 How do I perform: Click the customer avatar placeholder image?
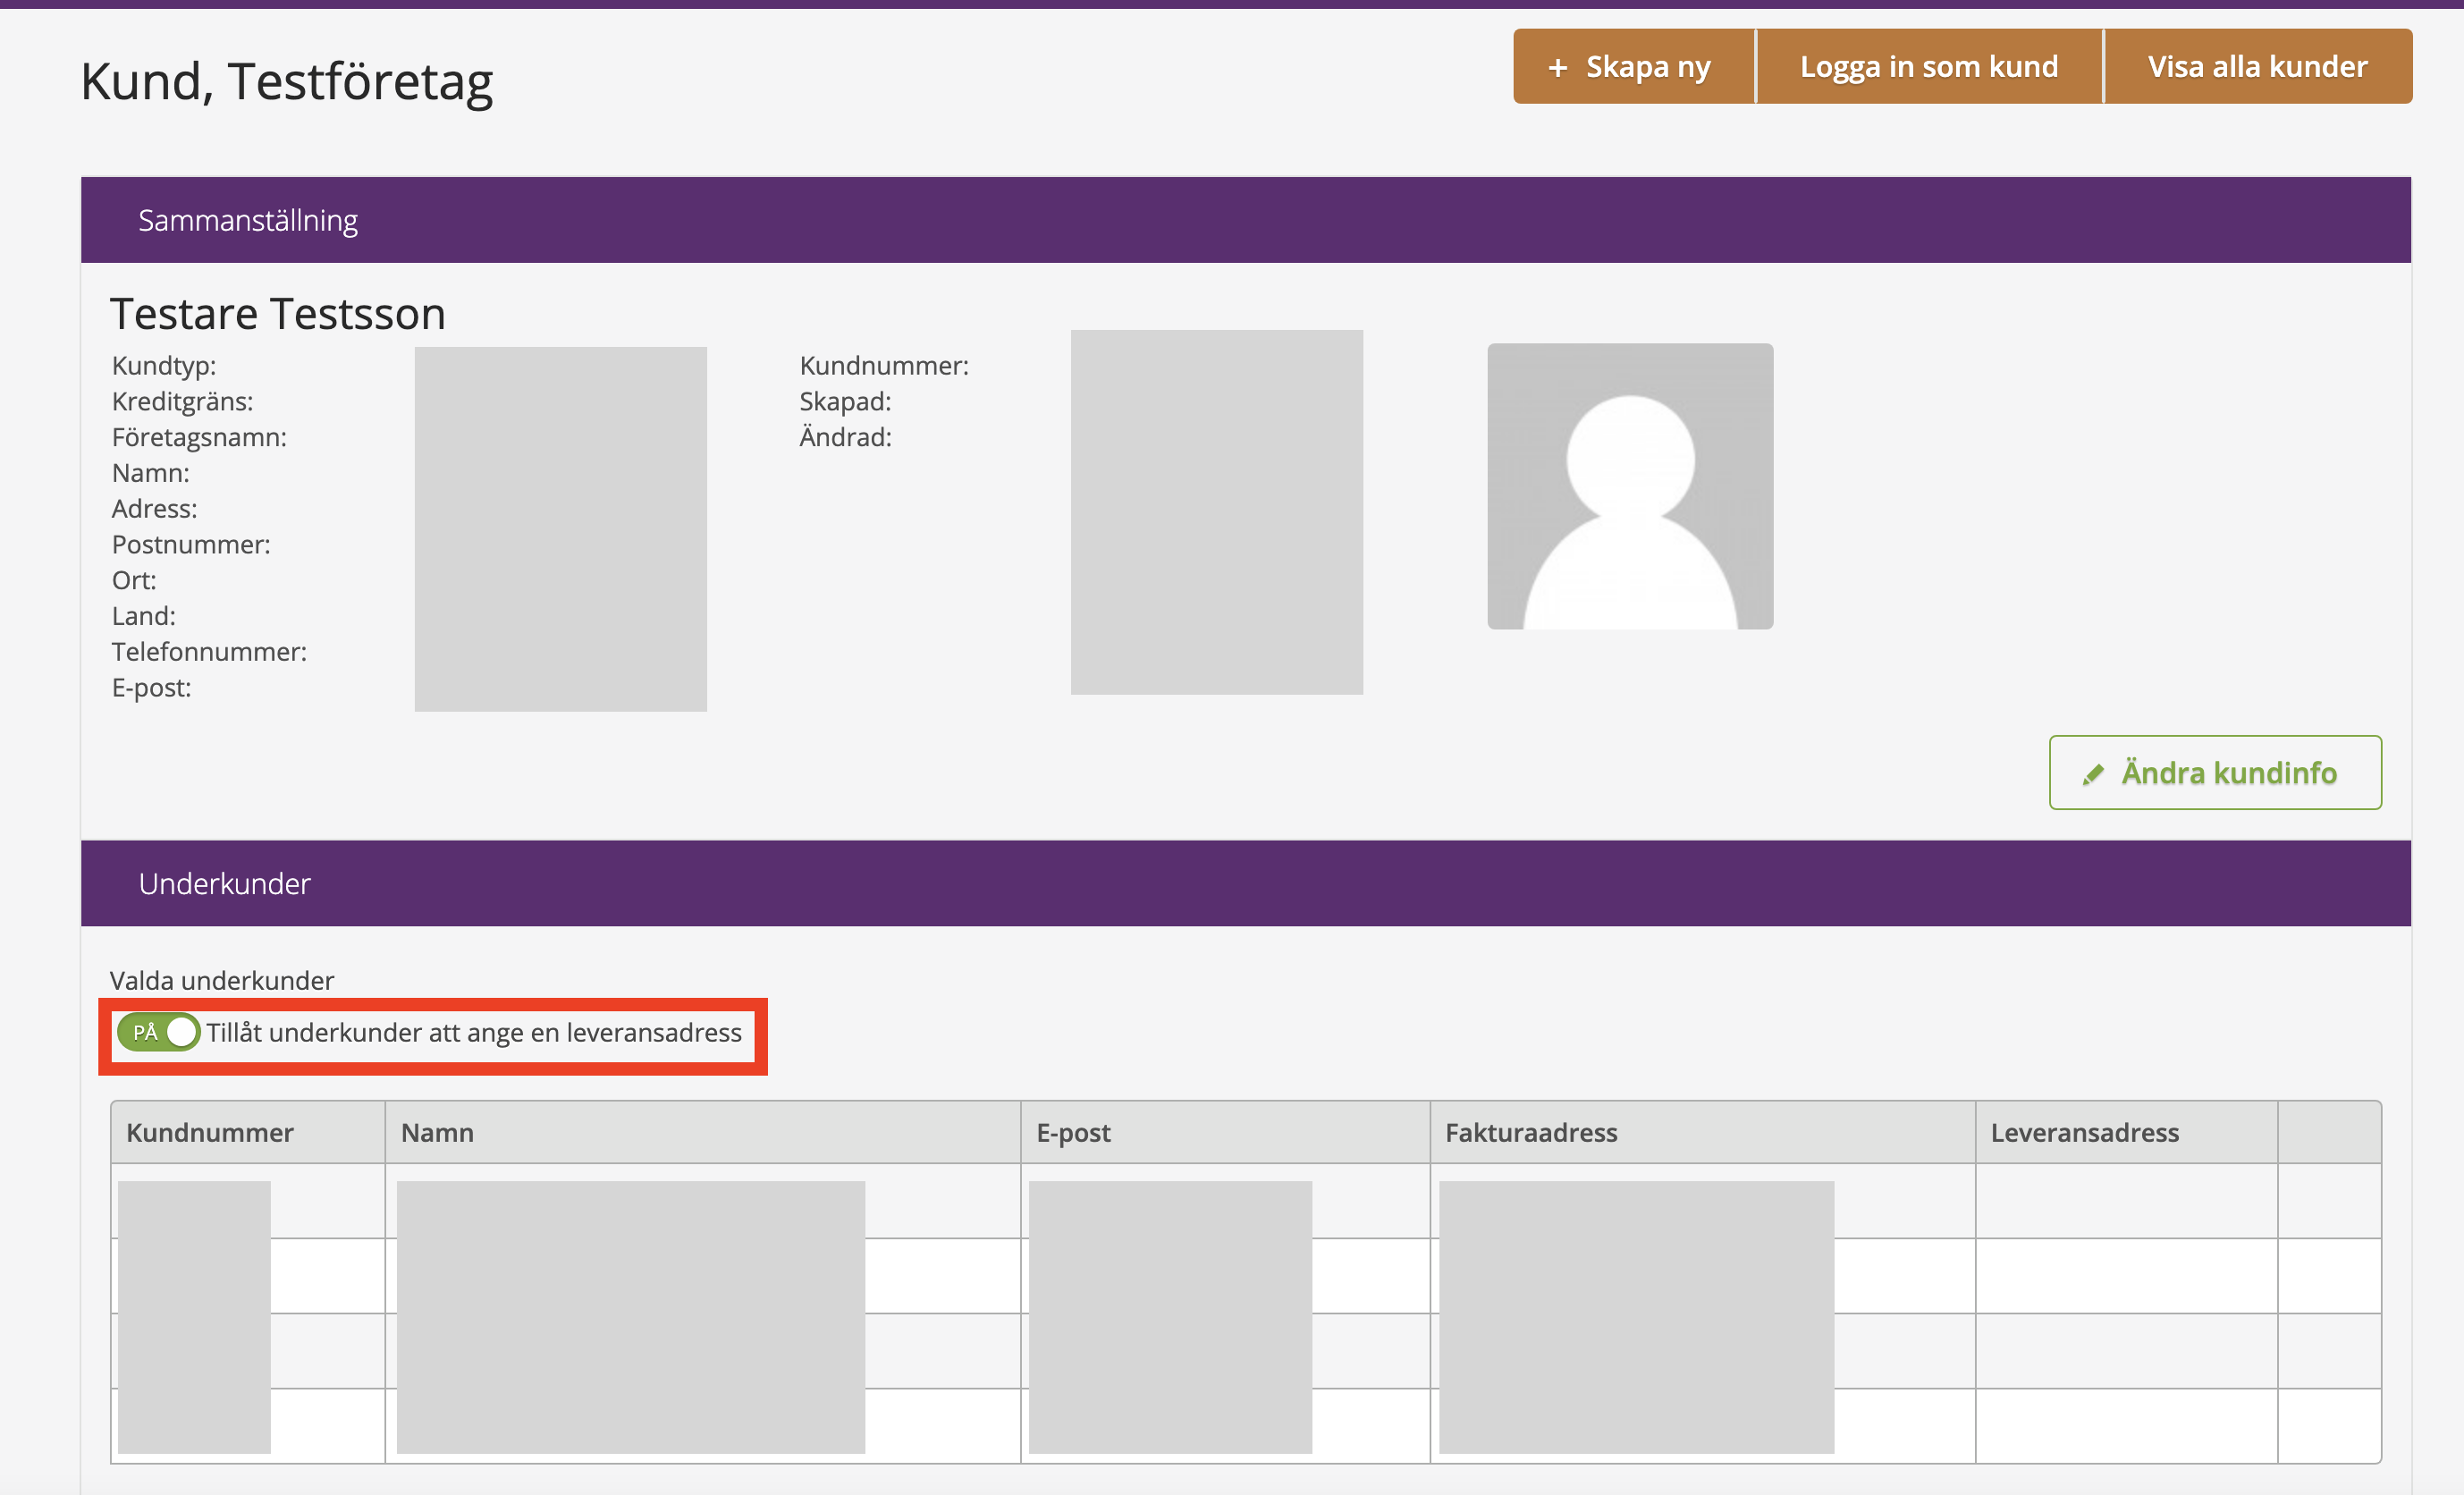[1630, 486]
